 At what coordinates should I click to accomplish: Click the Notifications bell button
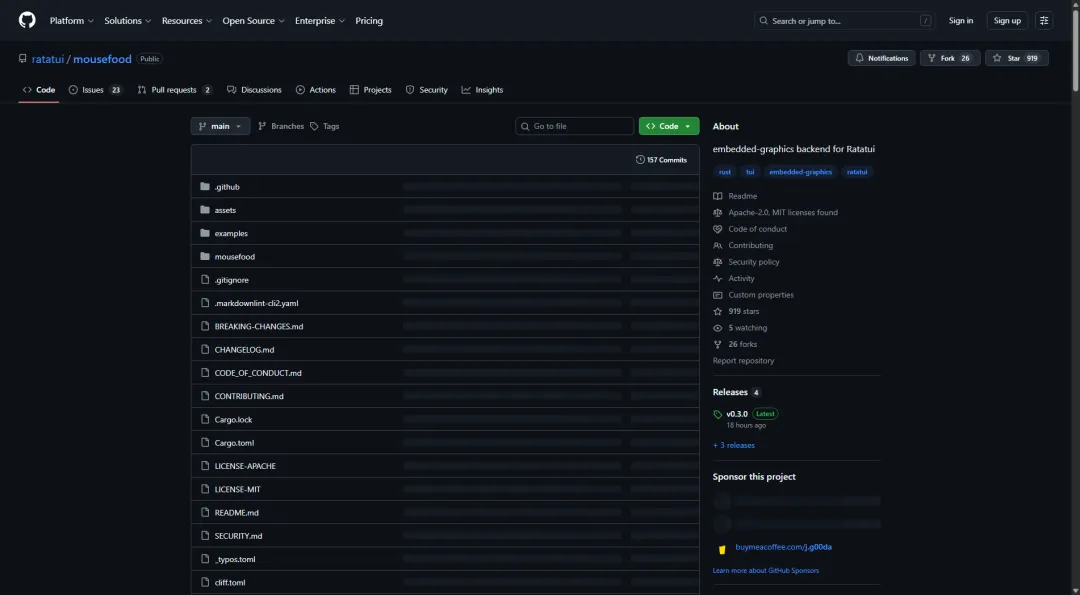point(881,59)
